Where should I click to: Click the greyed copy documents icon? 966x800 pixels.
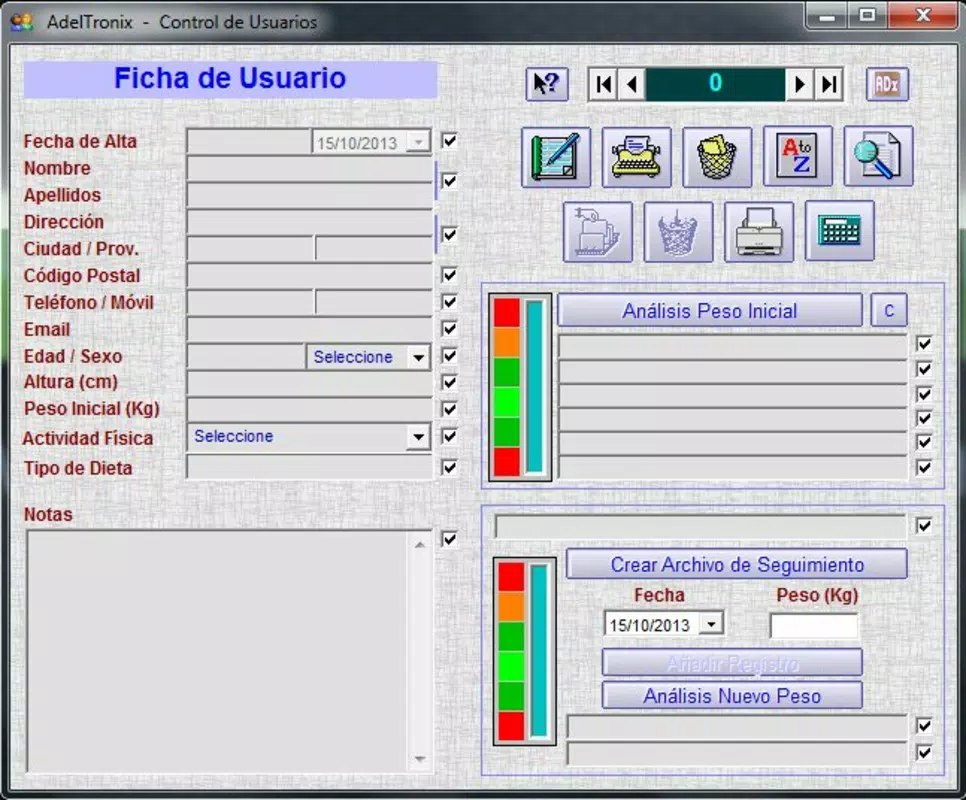598,232
